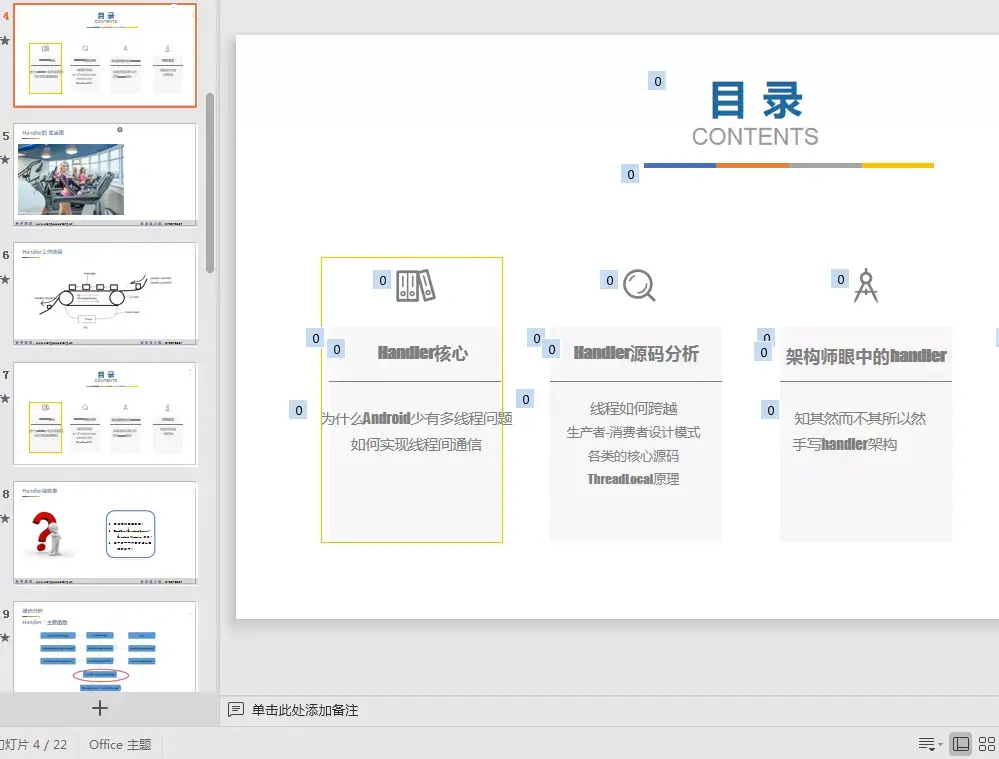The width and height of the screenshot is (999, 759).
Task: Click the Office 主题 theme label
Action: click(120, 744)
